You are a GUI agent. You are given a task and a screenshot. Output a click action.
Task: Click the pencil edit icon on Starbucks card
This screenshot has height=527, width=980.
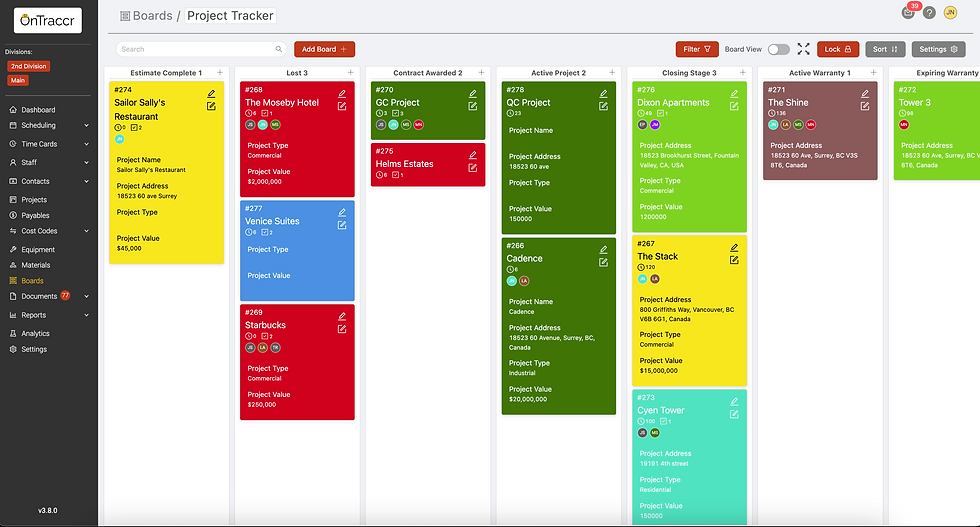(342, 316)
